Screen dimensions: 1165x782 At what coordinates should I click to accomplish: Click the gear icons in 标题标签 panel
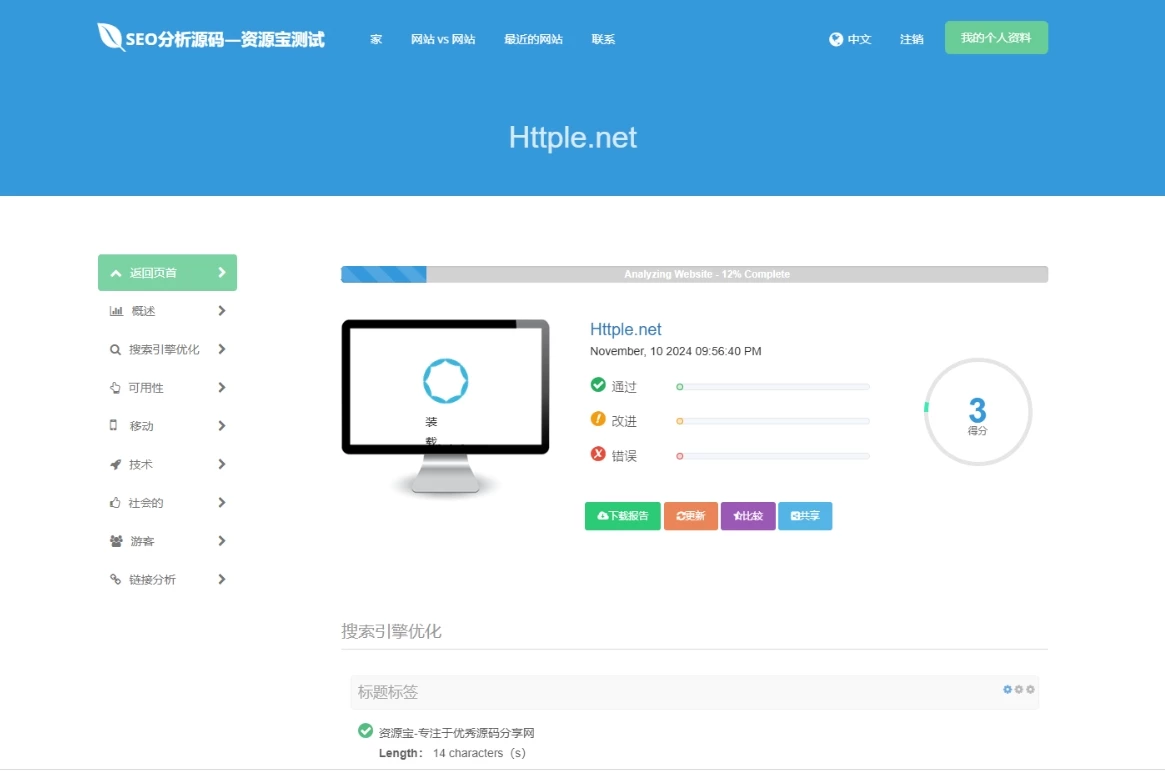1018,690
